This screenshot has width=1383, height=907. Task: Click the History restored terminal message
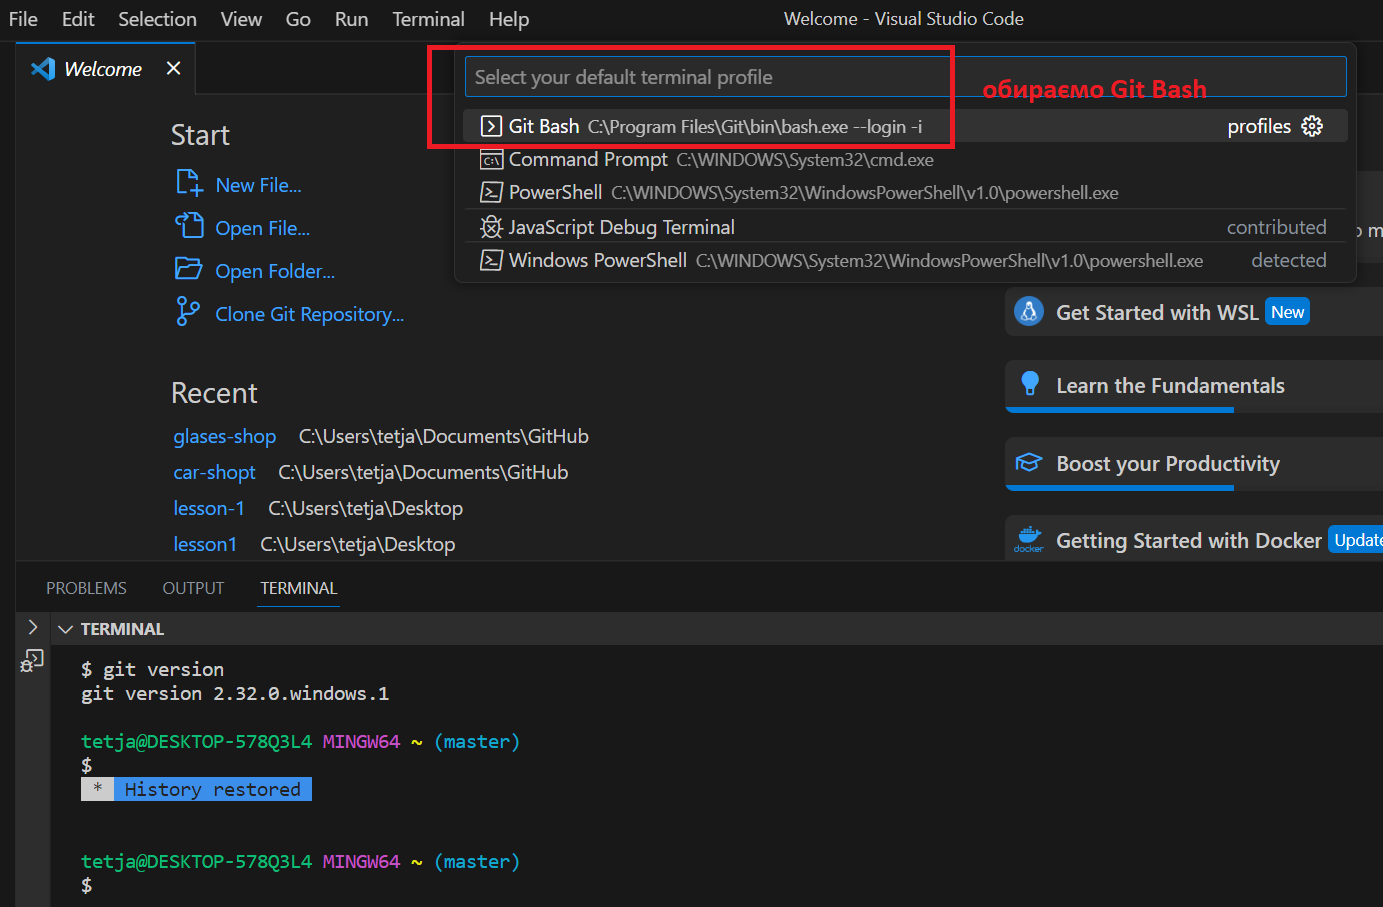tap(197, 789)
